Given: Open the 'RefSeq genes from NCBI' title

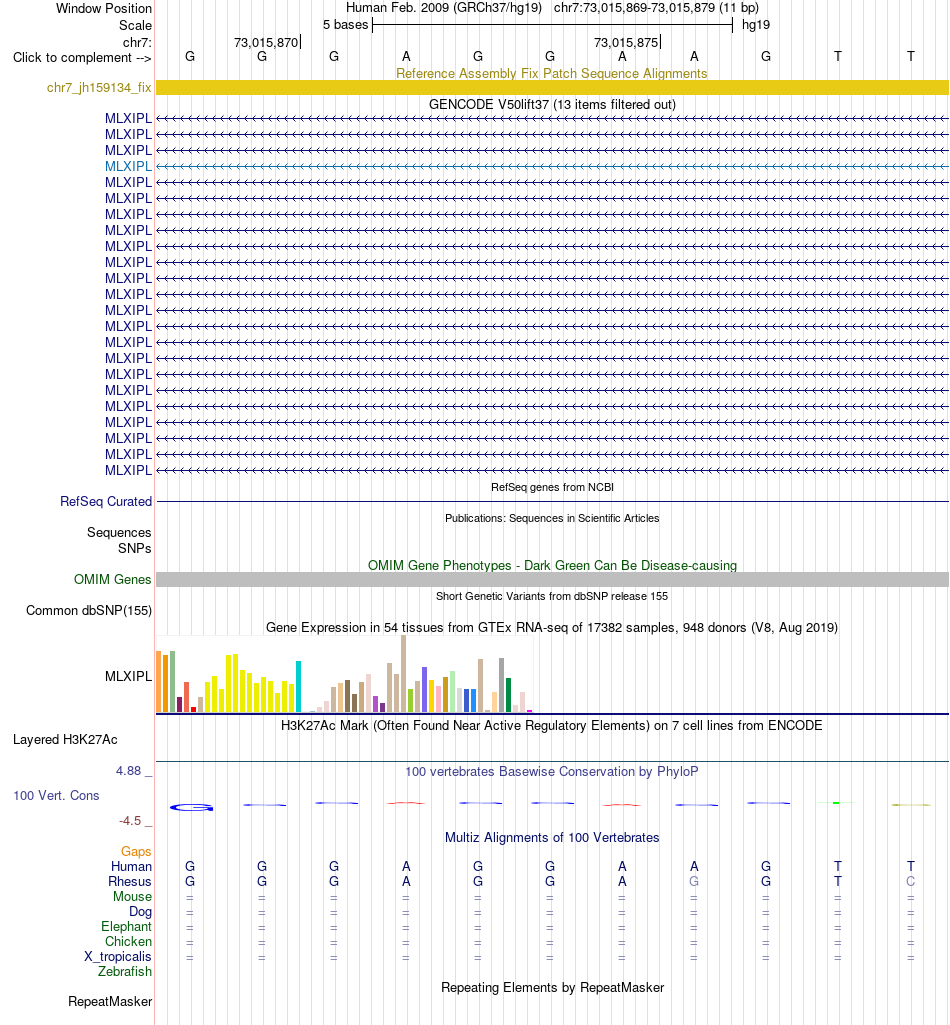Looking at the screenshot, I should tap(552, 487).
